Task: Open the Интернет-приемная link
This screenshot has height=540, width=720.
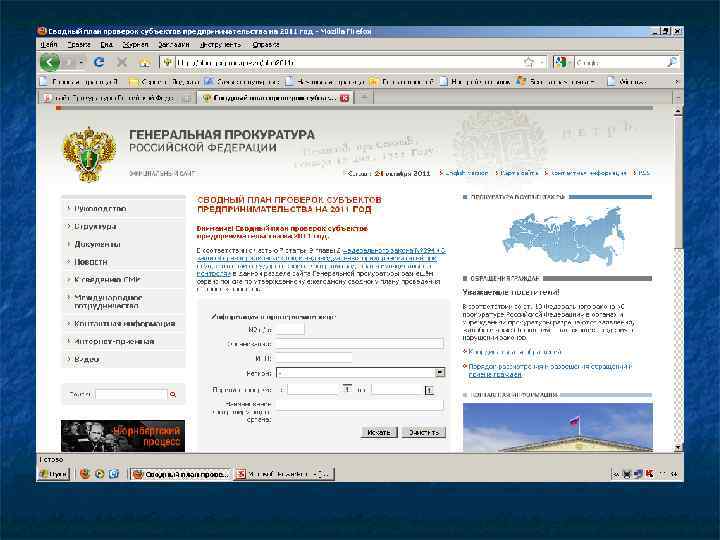Action: [x=114, y=341]
